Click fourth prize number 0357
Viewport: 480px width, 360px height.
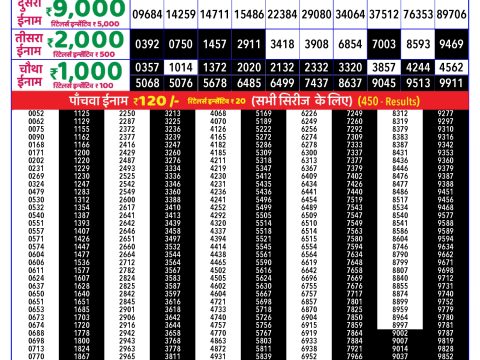tap(147, 68)
